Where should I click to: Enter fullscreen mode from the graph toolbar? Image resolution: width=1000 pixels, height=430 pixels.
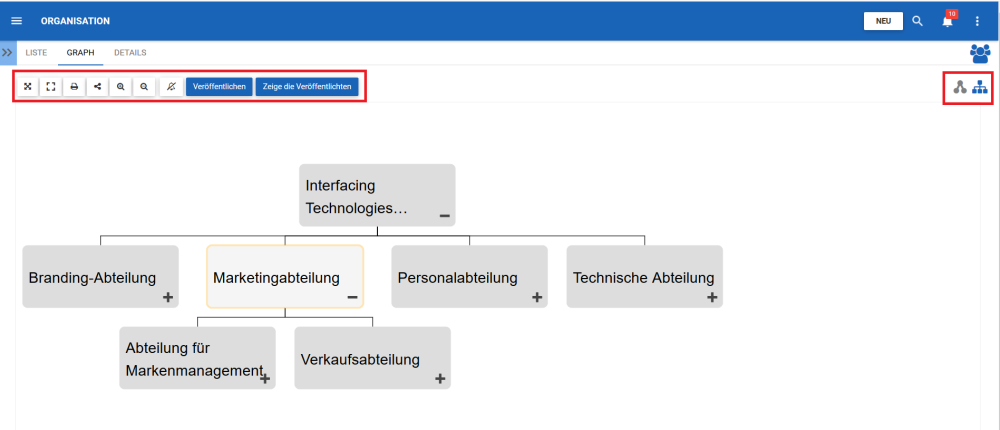tap(50, 87)
